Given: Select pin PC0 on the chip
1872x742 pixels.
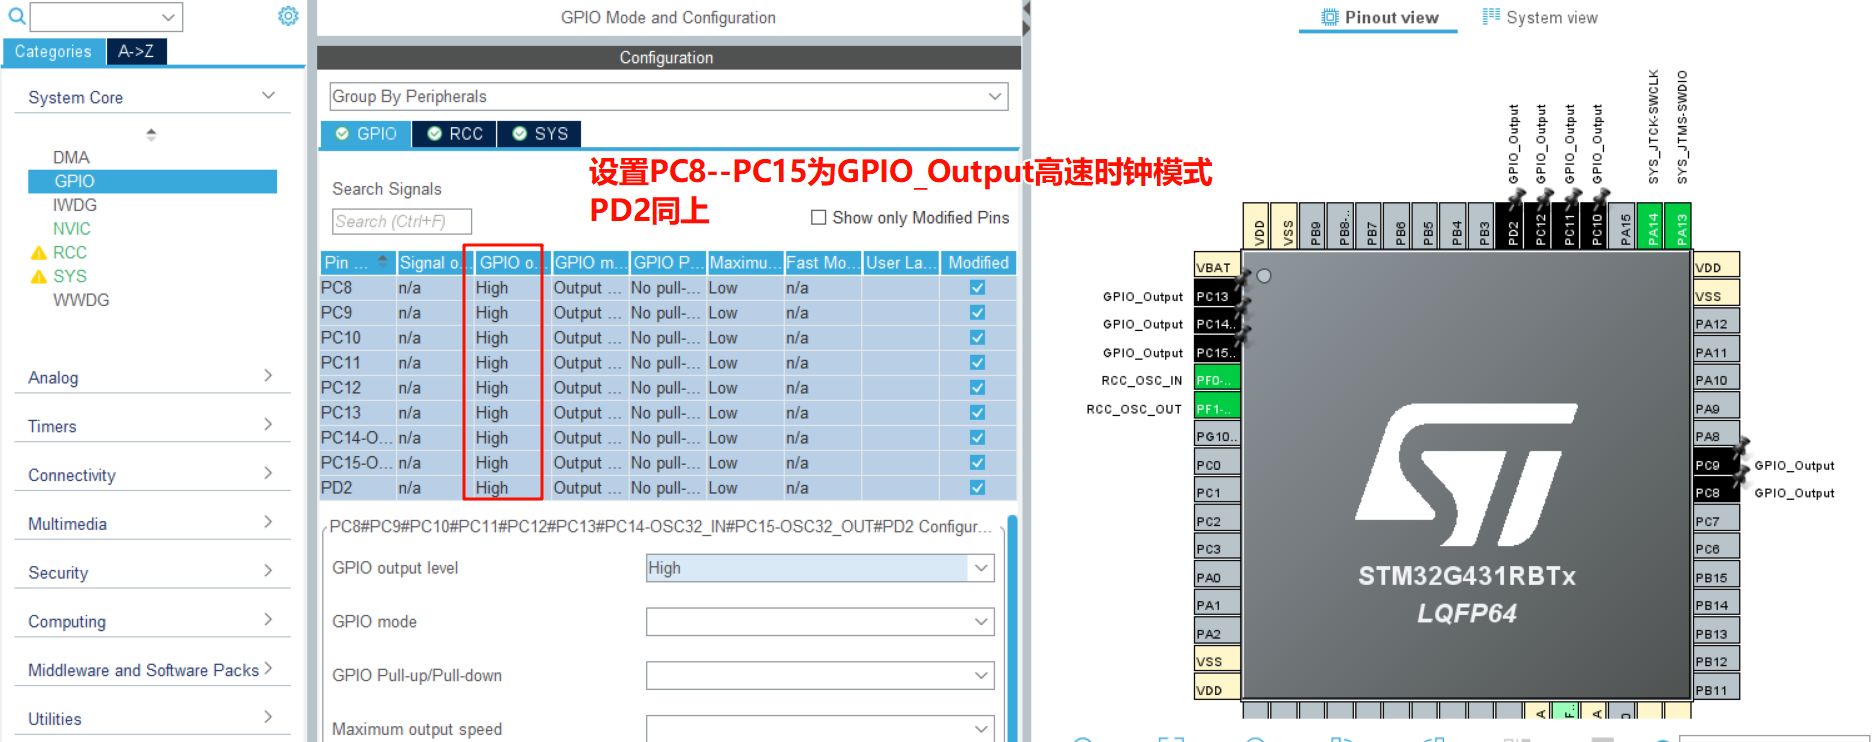Looking at the screenshot, I should coord(1216,465).
